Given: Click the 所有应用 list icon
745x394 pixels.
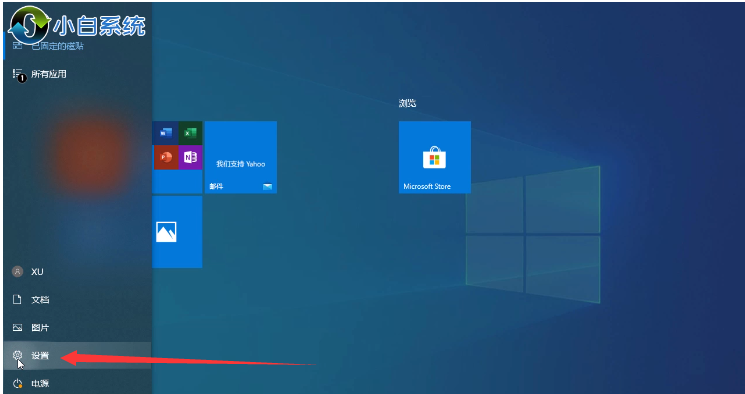Looking at the screenshot, I should pyautogui.click(x=19, y=74).
